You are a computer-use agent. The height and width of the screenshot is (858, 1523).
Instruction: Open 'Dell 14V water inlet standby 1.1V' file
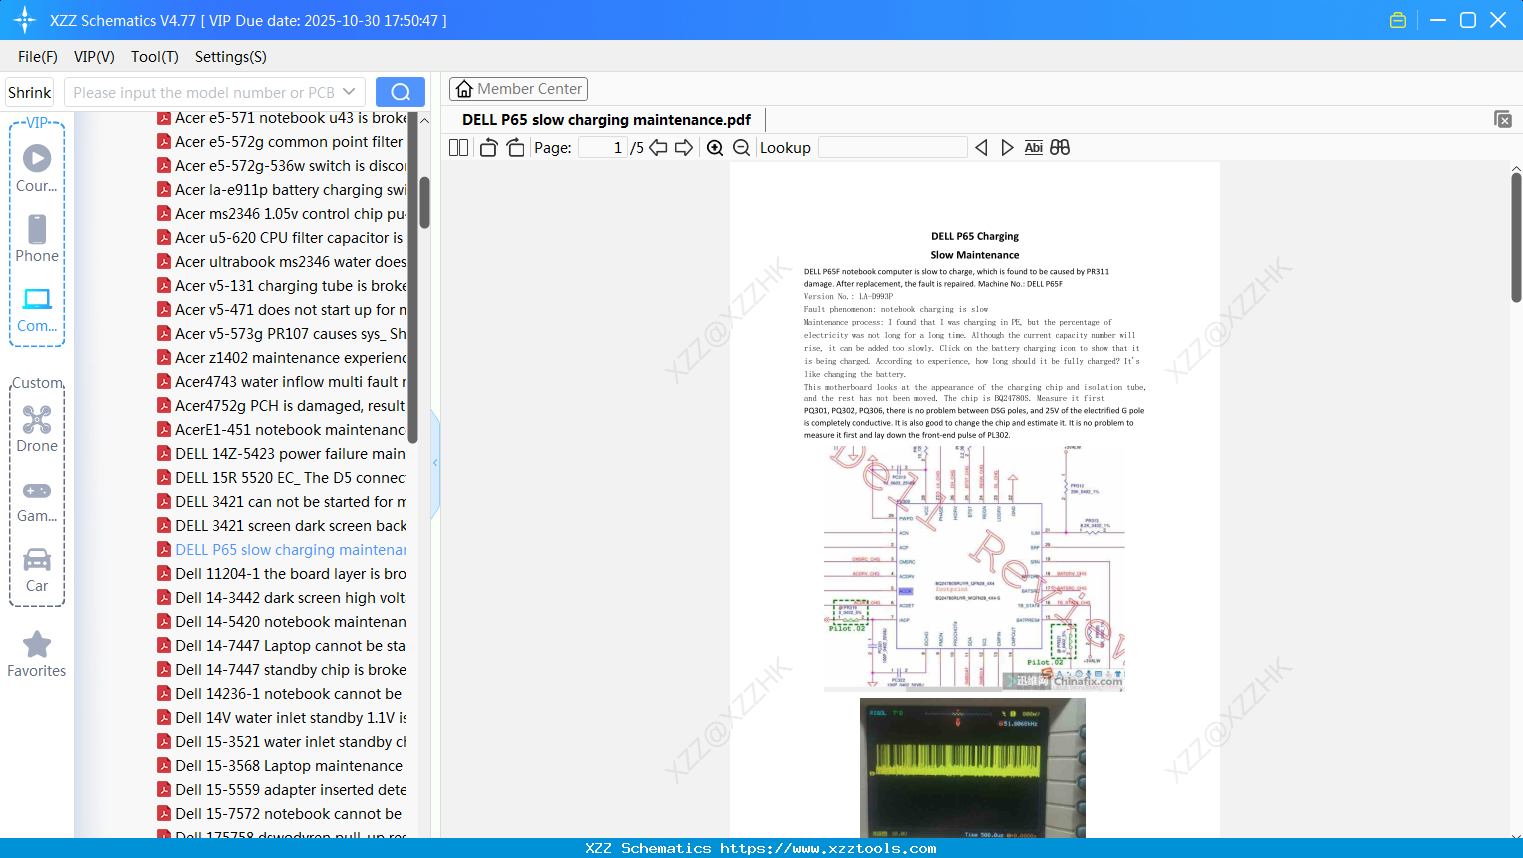tap(282, 718)
